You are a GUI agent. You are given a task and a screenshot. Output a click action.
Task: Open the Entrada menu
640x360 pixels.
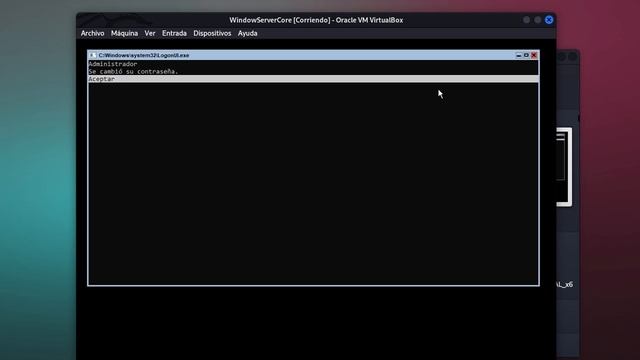(x=174, y=33)
